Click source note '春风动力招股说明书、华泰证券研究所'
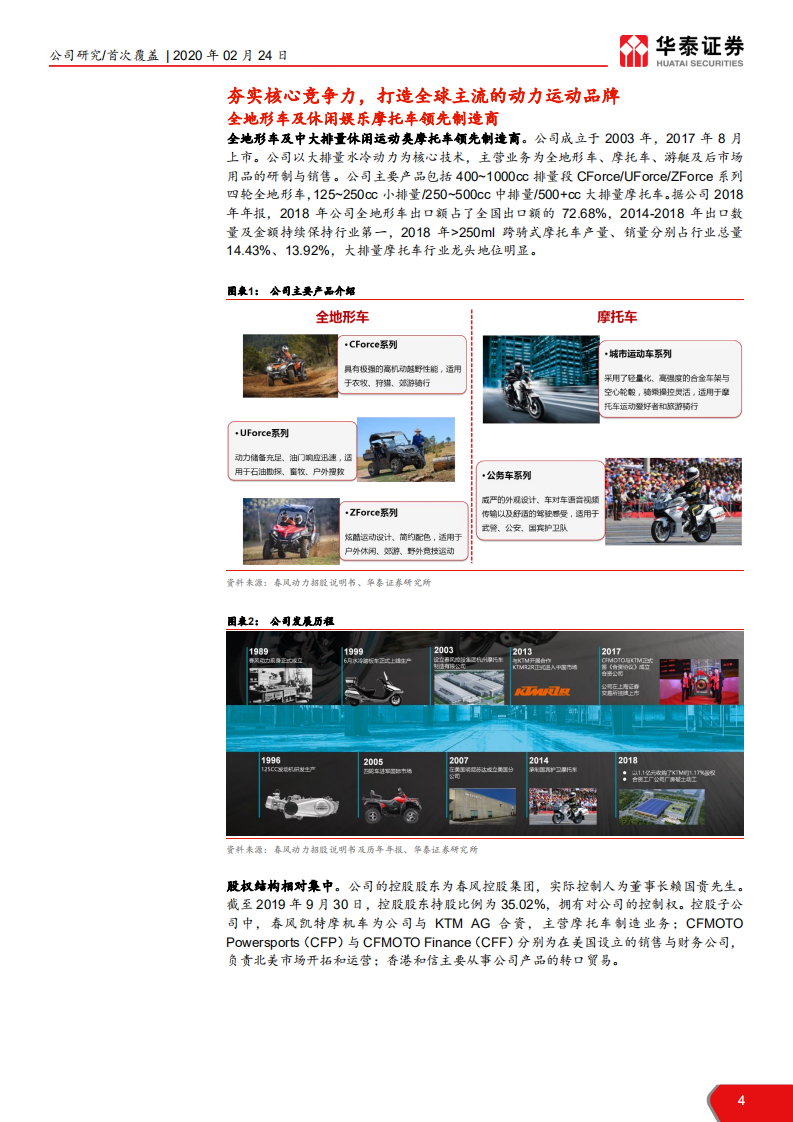This screenshot has width=793, height=1122. (x=352, y=582)
